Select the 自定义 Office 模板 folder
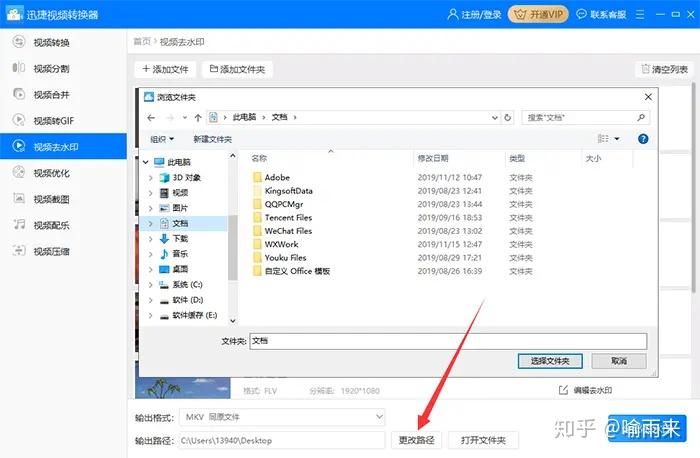Viewport: 700px width, 458px height. click(x=297, y=271)
